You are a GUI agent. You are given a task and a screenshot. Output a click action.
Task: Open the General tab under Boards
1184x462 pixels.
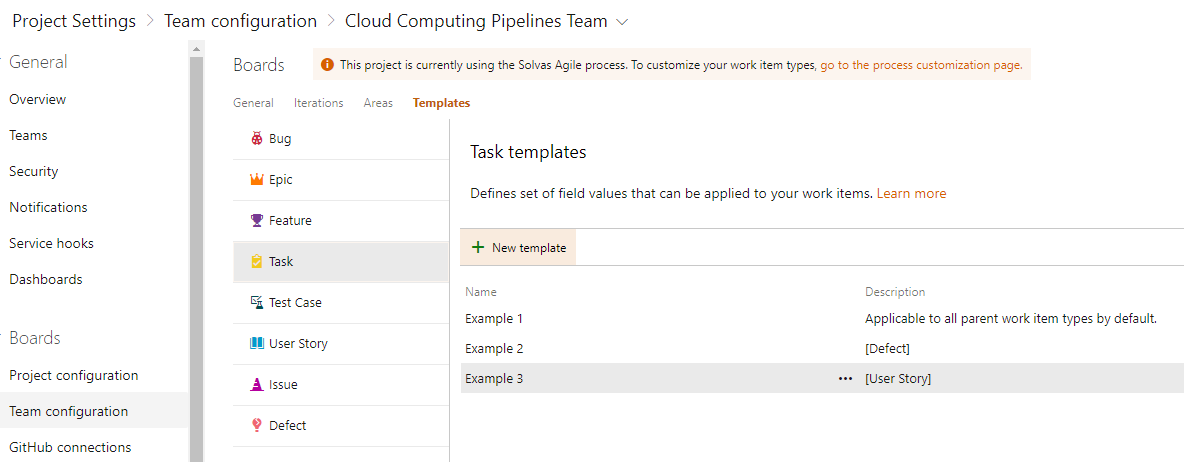[x=253, y=103]
